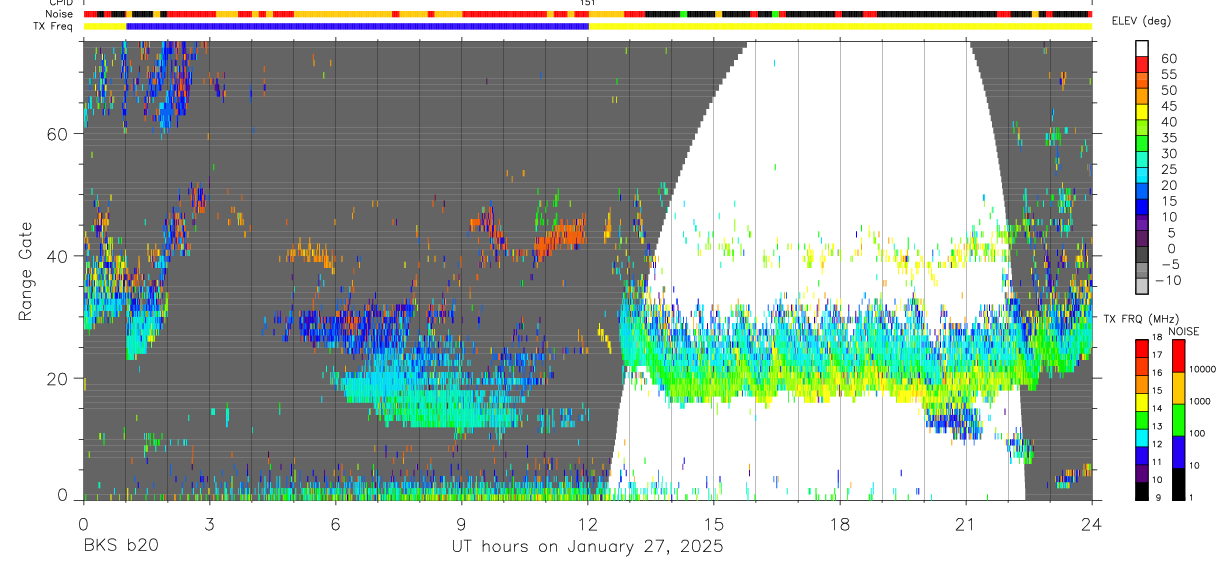Image resolution: width=1228 pixels, height=567 pixels.
Task: Select the 'Noise' row label at top left
Action: [x=61, y=14]
